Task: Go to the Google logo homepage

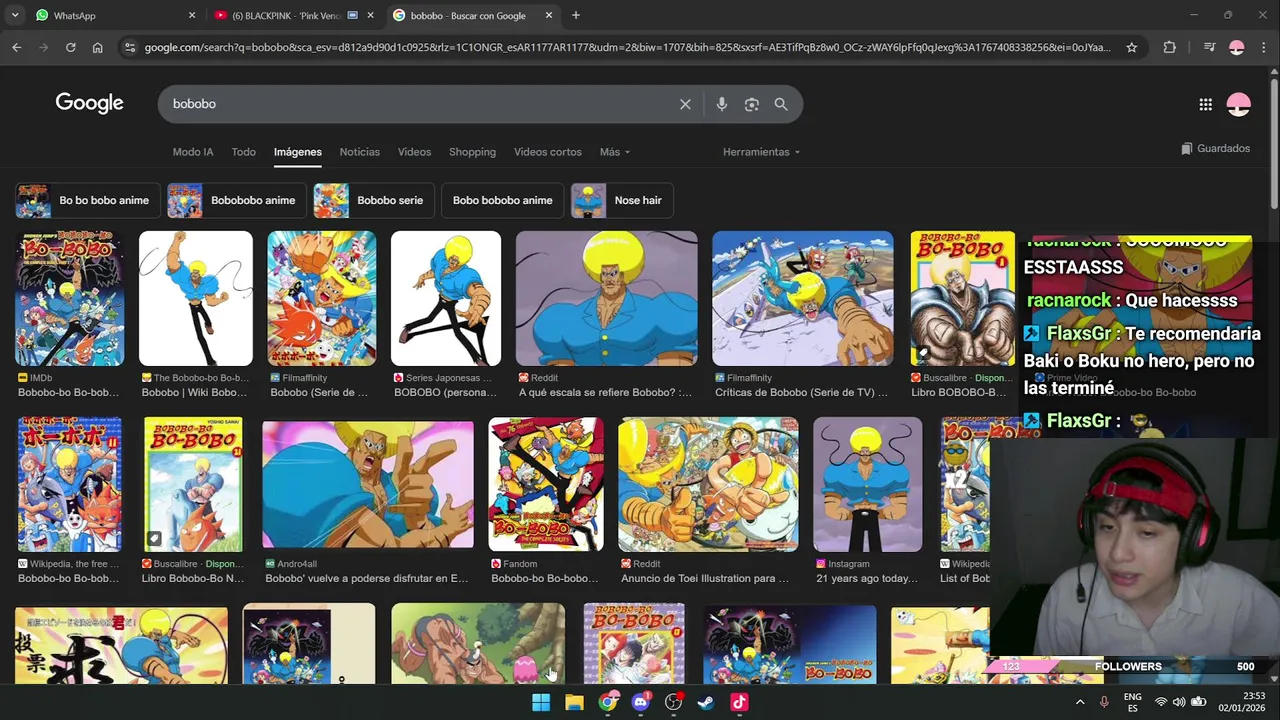Action: [x=89, y=103]
